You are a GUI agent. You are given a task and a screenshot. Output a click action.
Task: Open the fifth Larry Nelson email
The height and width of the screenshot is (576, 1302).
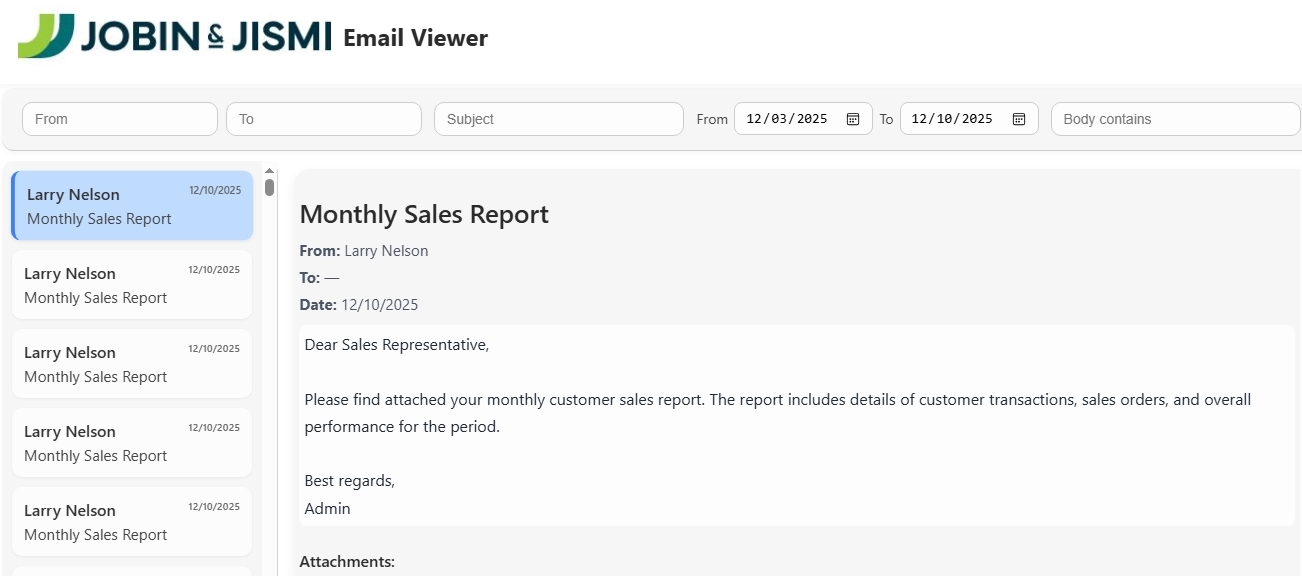[132, 522]
